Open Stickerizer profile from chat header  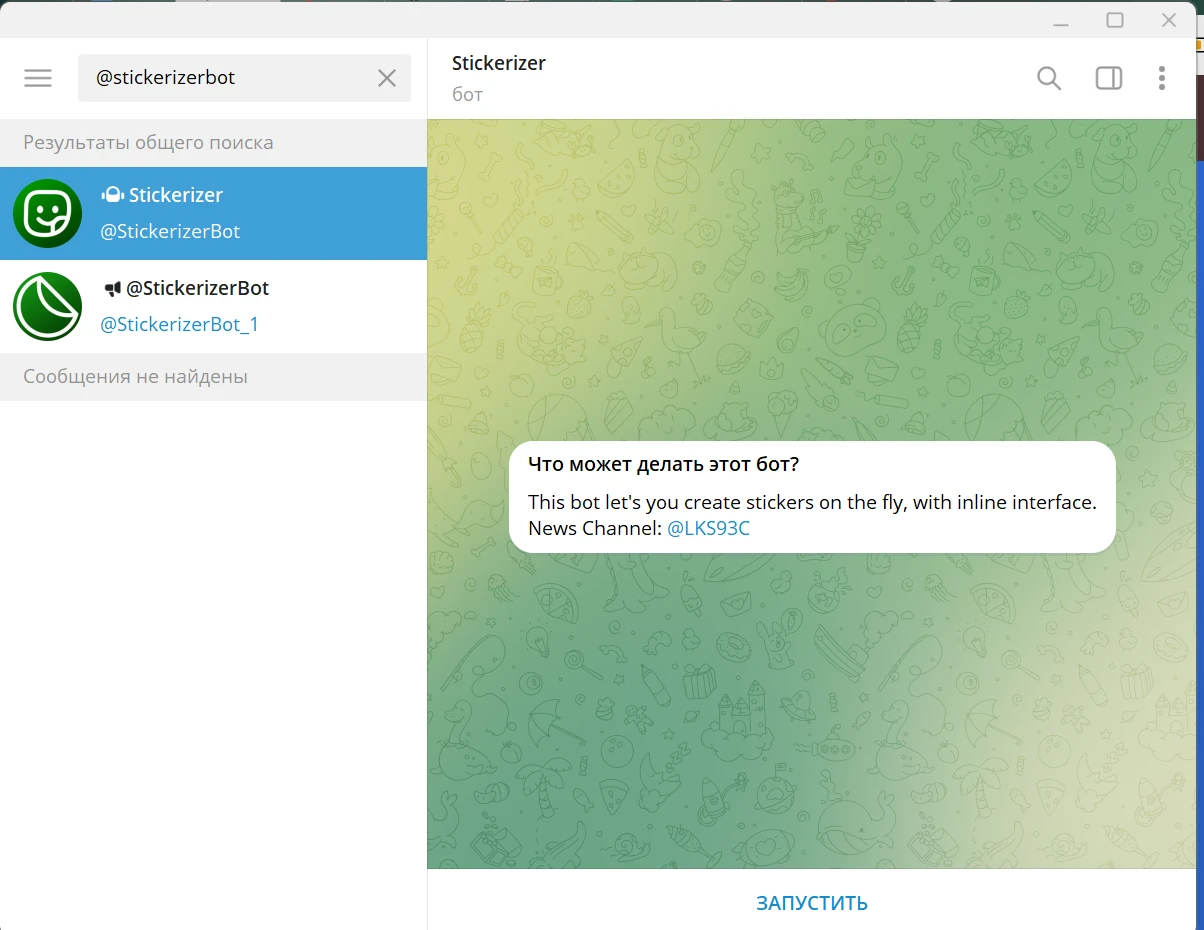click(x=499, y=63)
